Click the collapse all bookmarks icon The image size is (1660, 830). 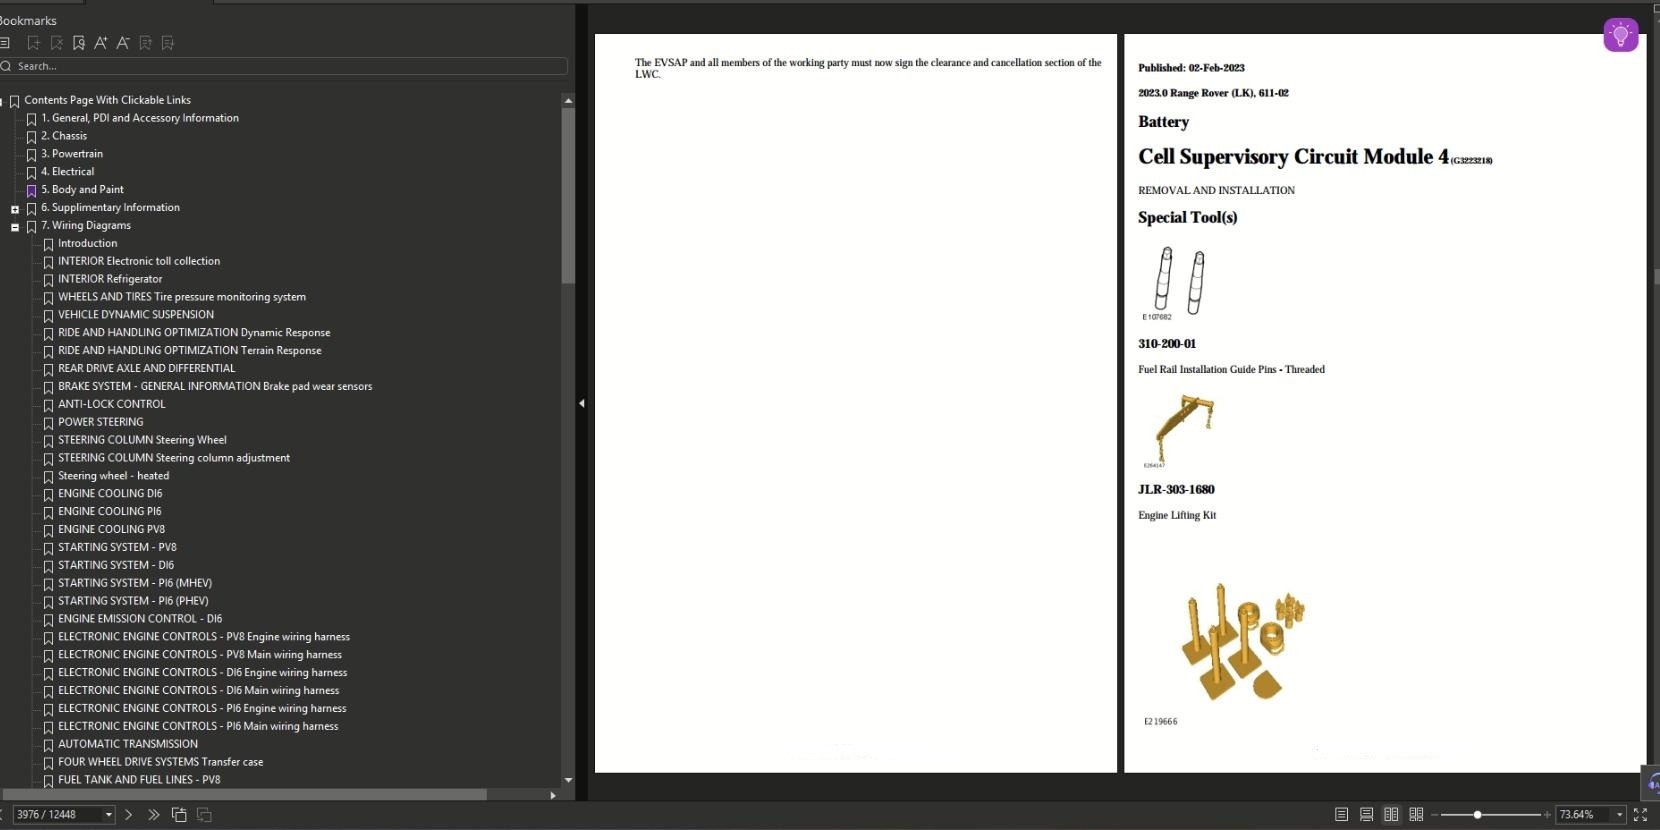coord(167,43)
